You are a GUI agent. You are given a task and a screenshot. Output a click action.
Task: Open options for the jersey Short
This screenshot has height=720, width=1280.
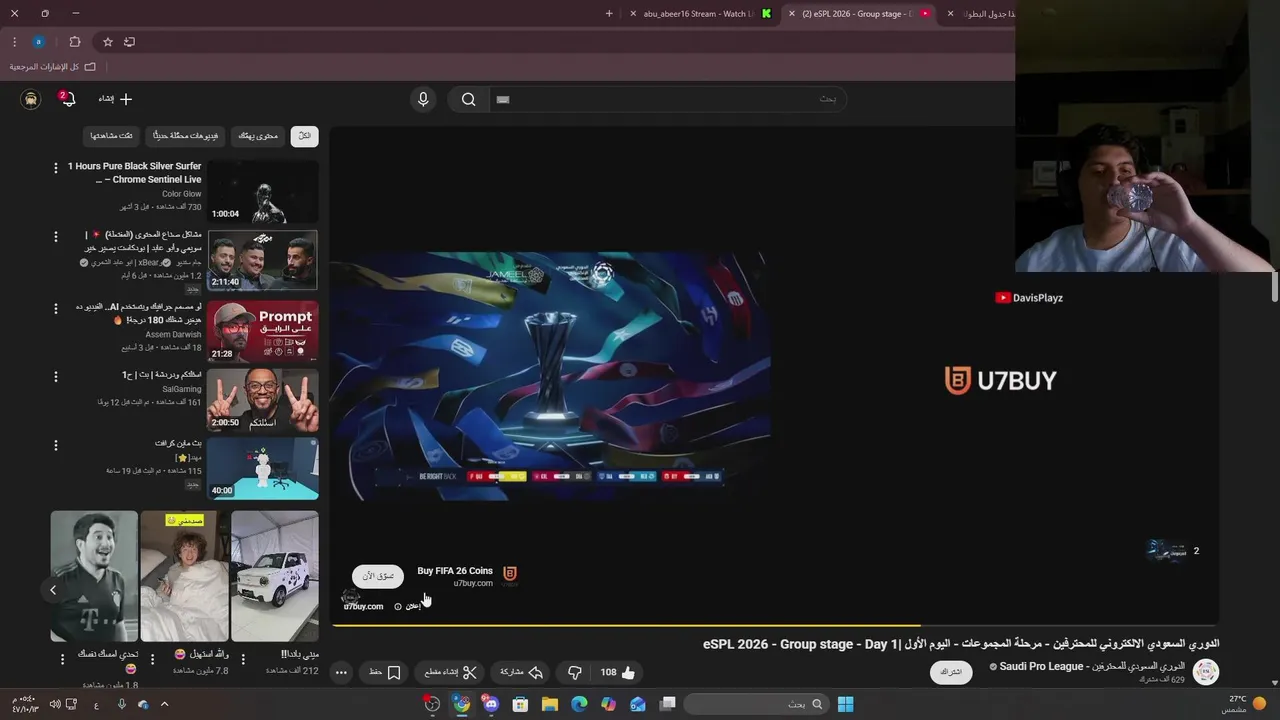pos(62,660)
